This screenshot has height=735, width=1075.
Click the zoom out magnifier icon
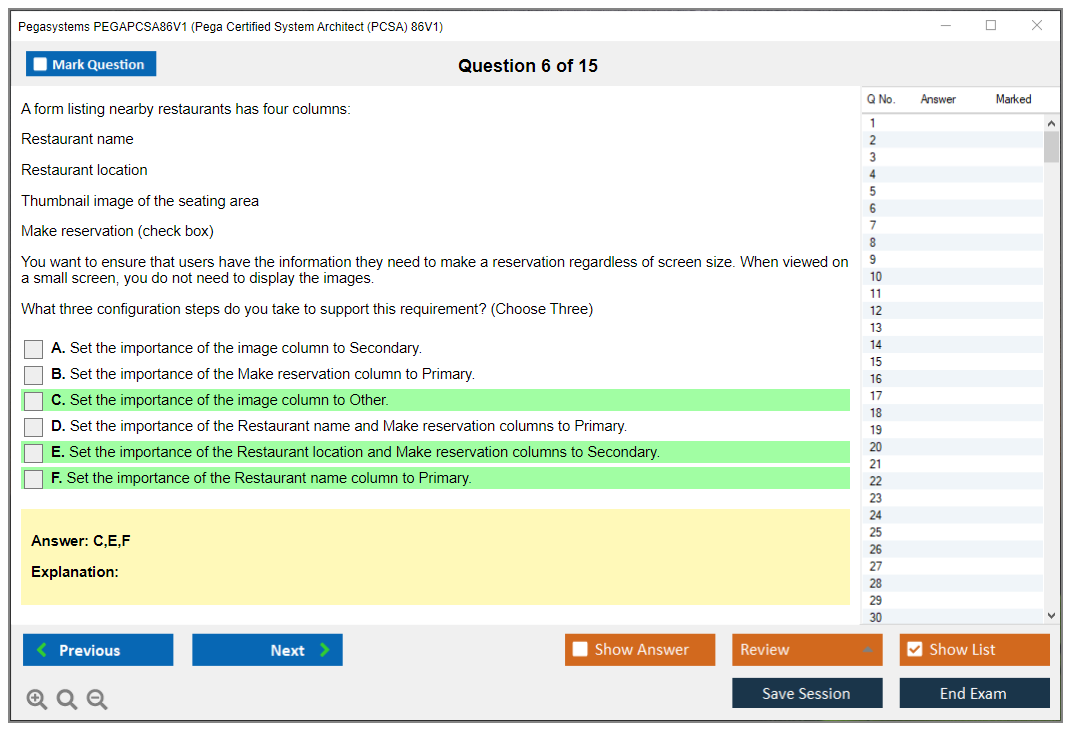coord(97,700)
